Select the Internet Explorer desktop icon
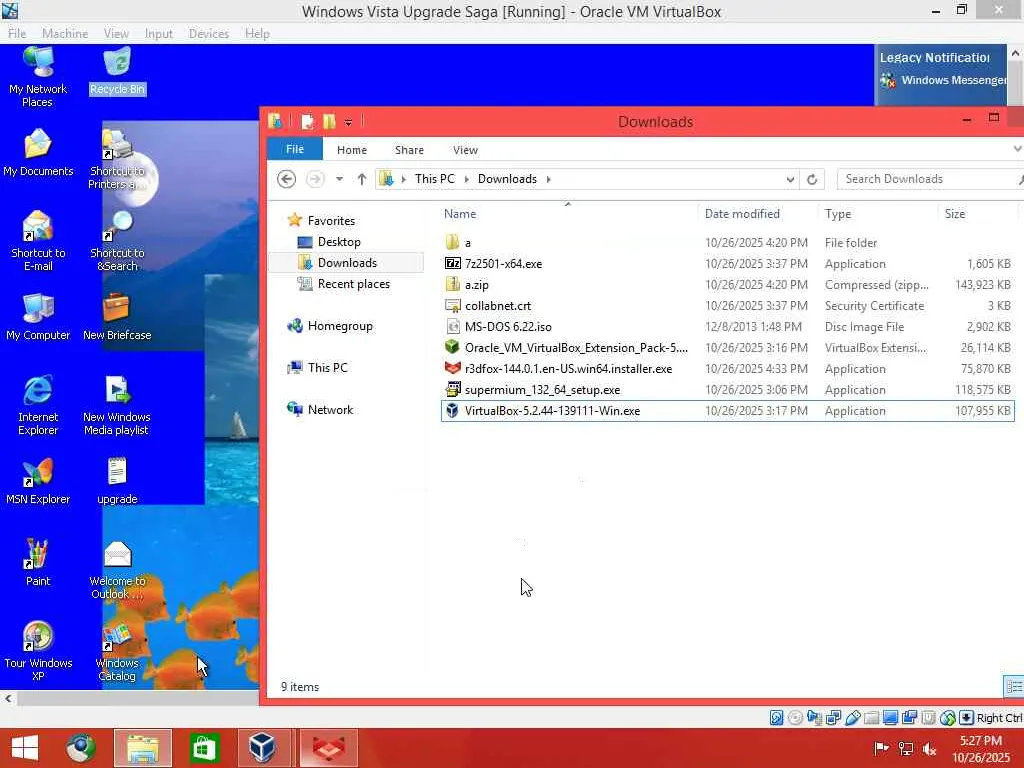The image size is (1024, 768). [x=38, y=405]
